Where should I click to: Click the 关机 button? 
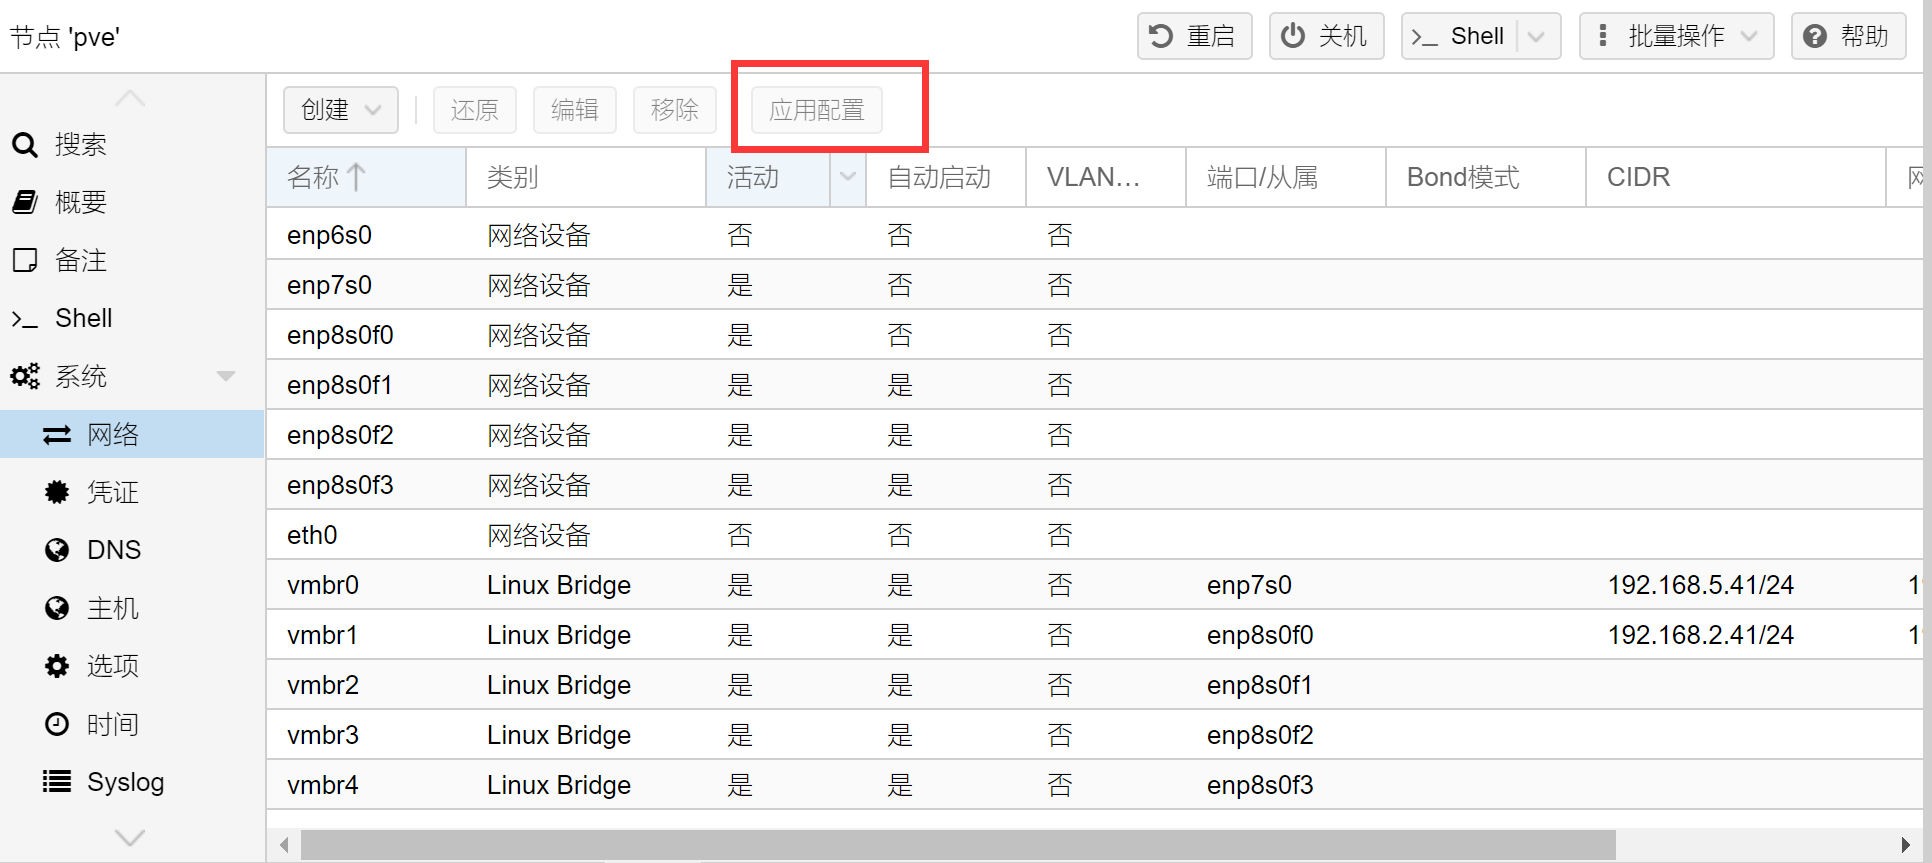click(x=1326, y=37)
